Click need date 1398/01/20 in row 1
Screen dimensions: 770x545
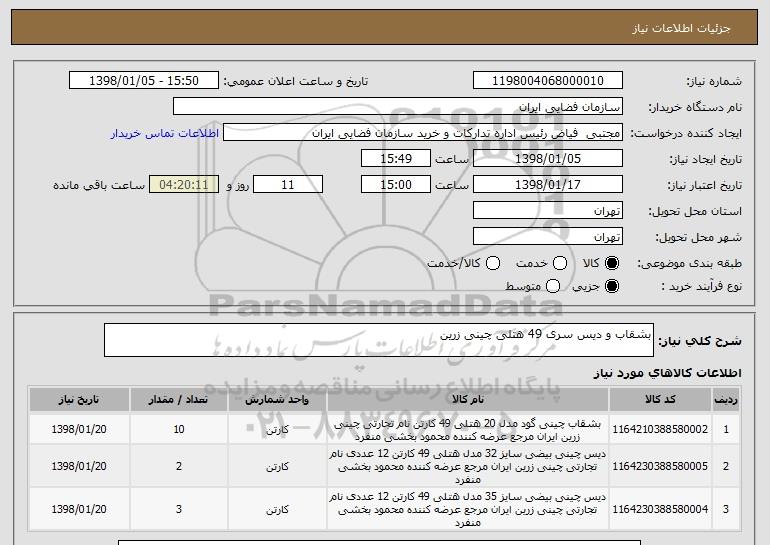click(x=79, y=429)
